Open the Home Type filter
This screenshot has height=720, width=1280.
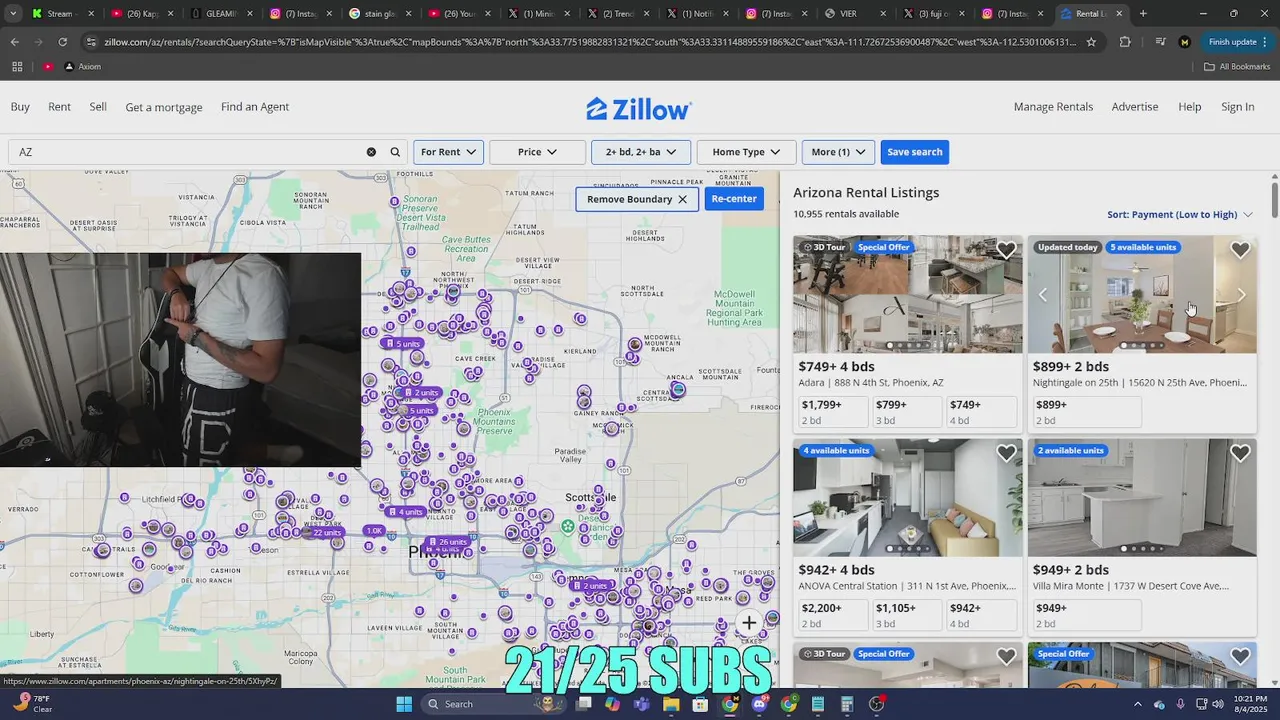(x=746, y=152)
